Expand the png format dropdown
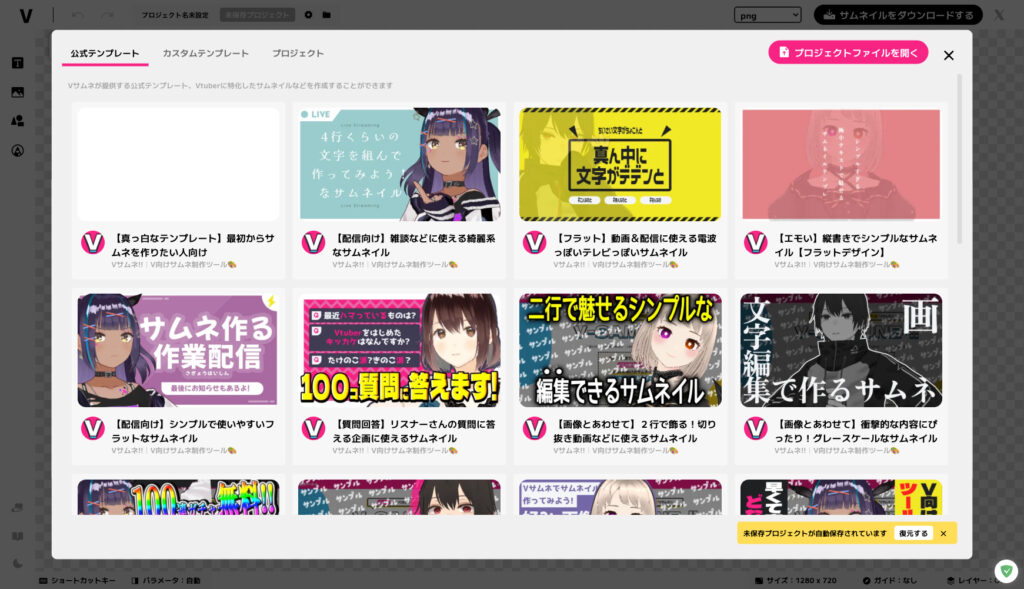 [x=767, y=15]
